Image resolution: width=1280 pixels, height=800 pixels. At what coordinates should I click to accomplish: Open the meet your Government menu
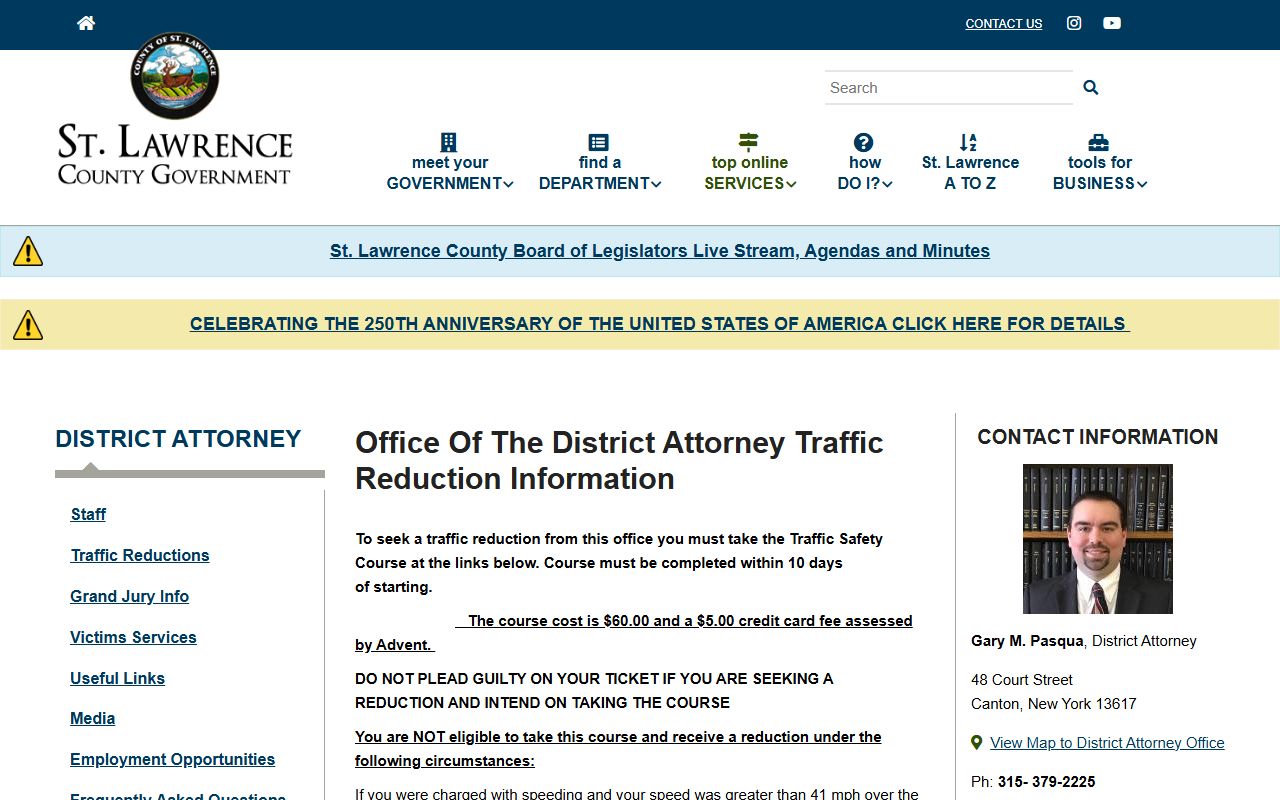point(450,163)
